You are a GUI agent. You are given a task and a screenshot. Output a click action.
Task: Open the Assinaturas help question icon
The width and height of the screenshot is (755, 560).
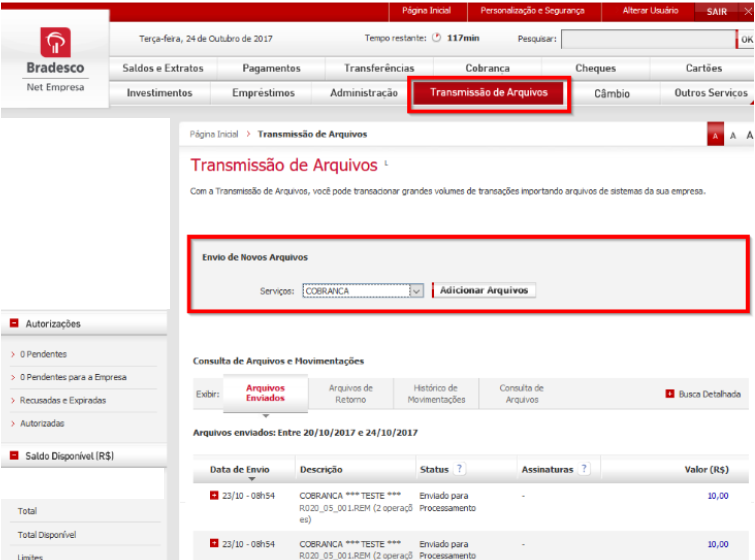click(x=584, y=469)
